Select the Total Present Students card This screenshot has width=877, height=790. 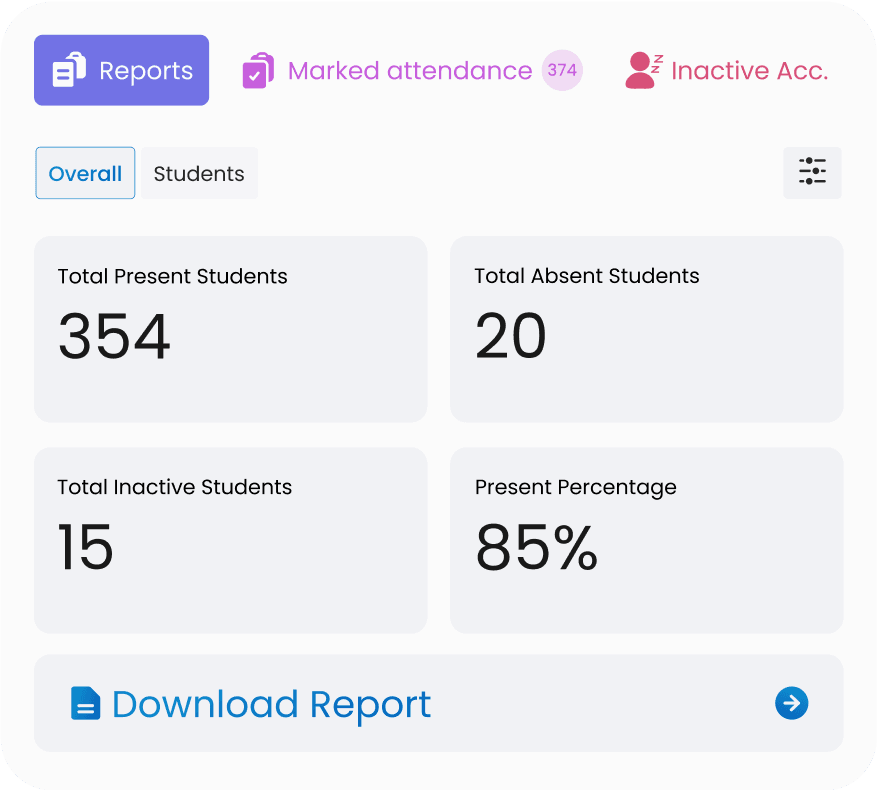231,328
